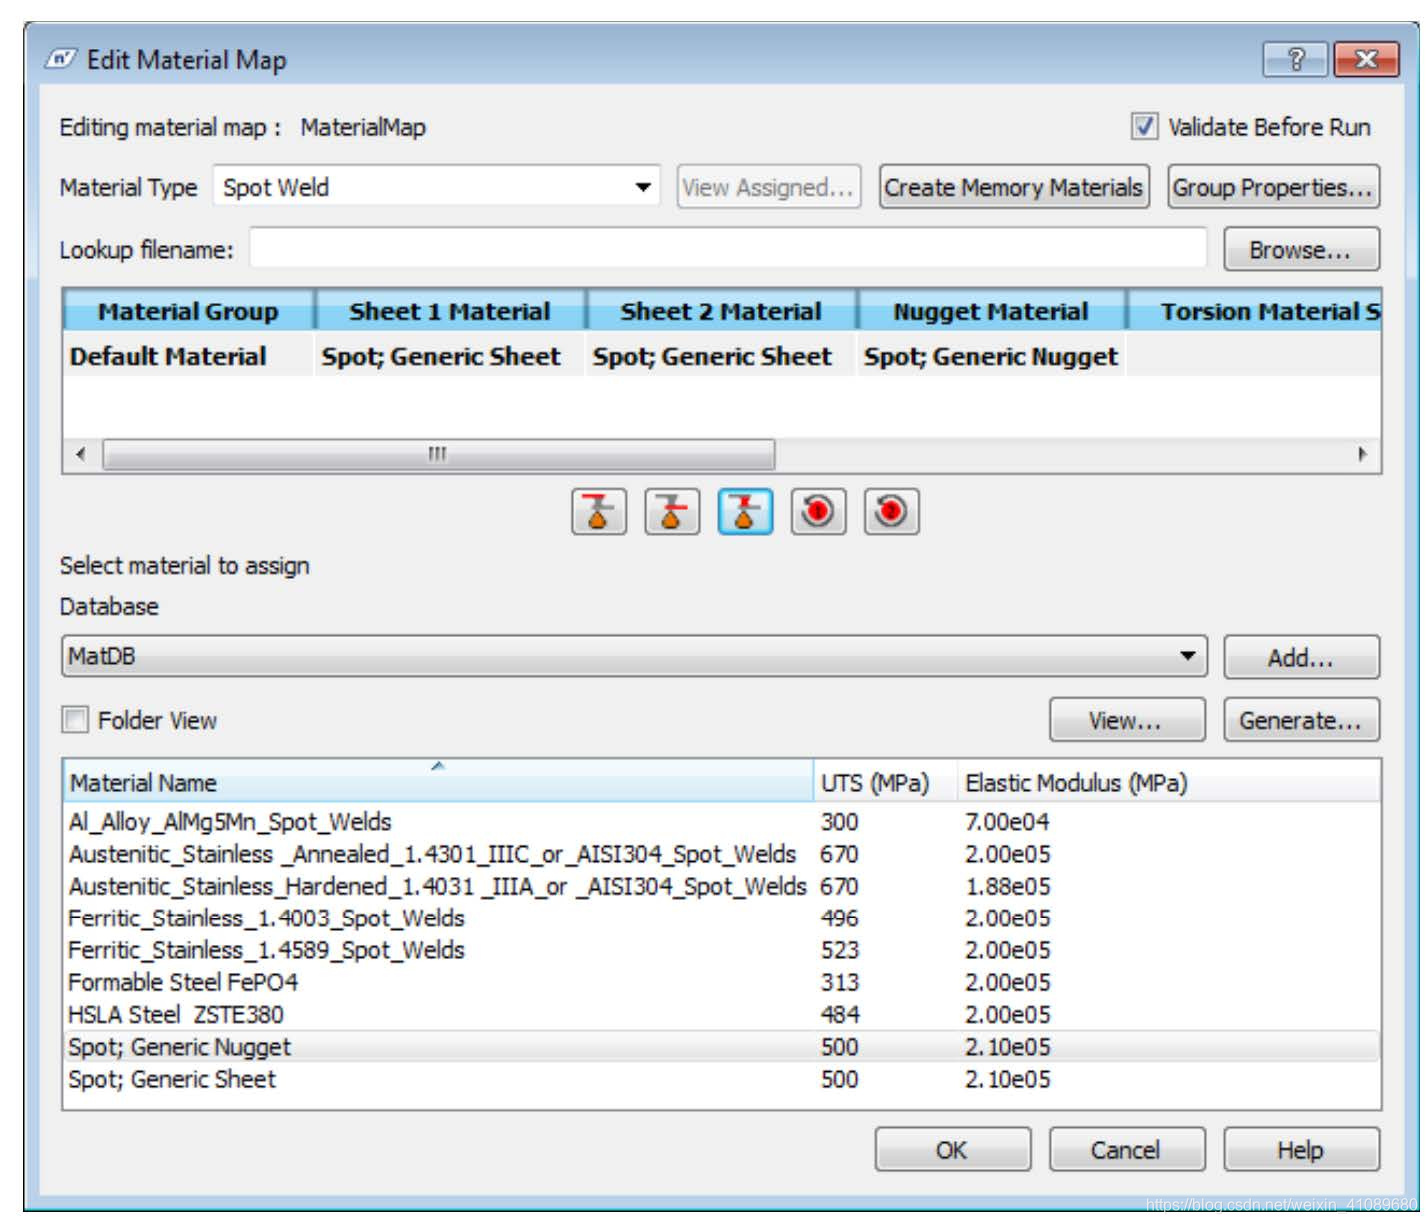The width and height of the screenshot is (1428, 1224).
Task: Select the assign Sheet 1 material icon
Action: (x=598, y=512)
